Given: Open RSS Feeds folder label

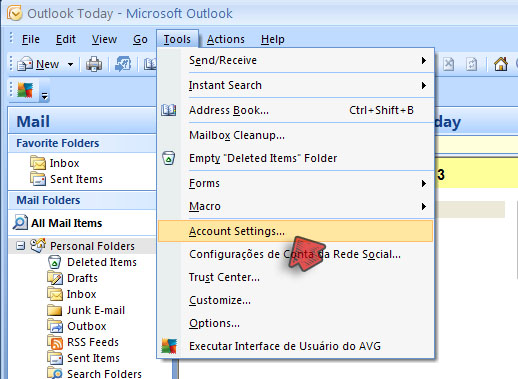Looking at the screenshot, I should tap(93, 342).
